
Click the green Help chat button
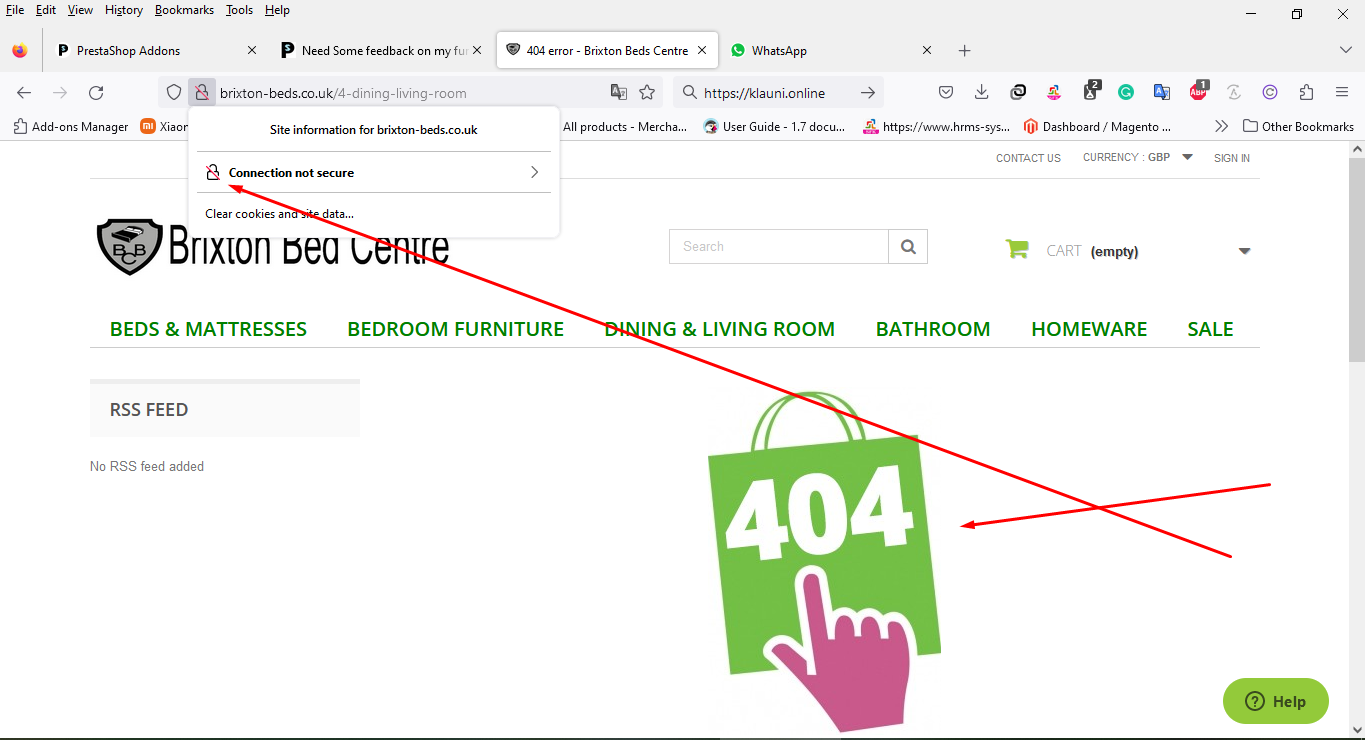coord(1276,701)
